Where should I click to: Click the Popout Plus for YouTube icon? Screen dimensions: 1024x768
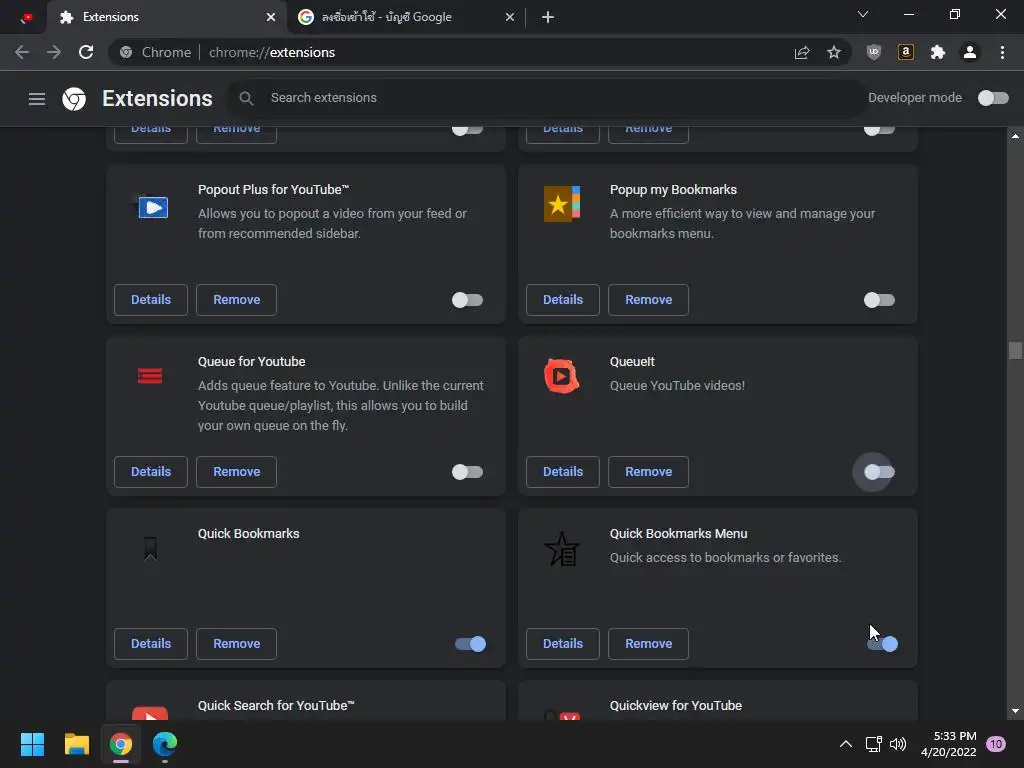(152, 207)
